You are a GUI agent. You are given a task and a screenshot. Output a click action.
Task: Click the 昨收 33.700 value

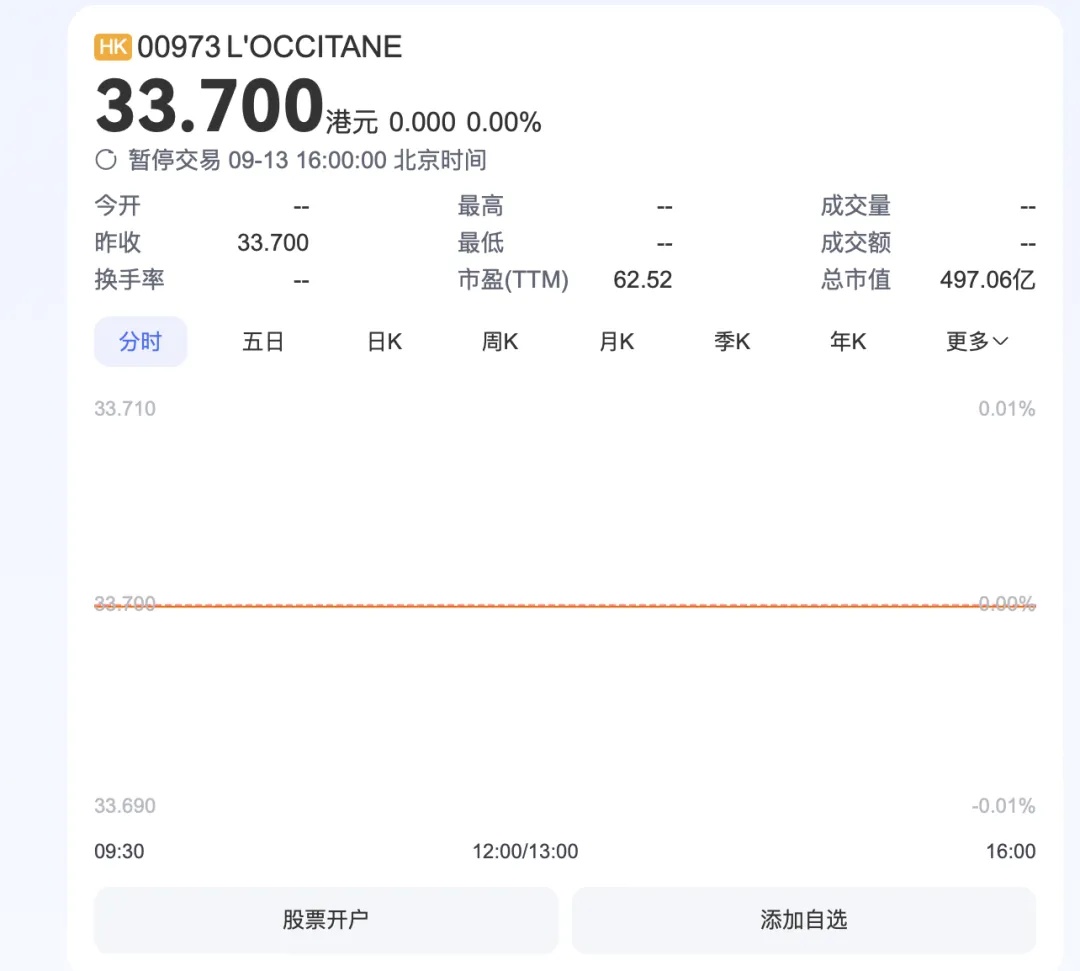[273, 243]
